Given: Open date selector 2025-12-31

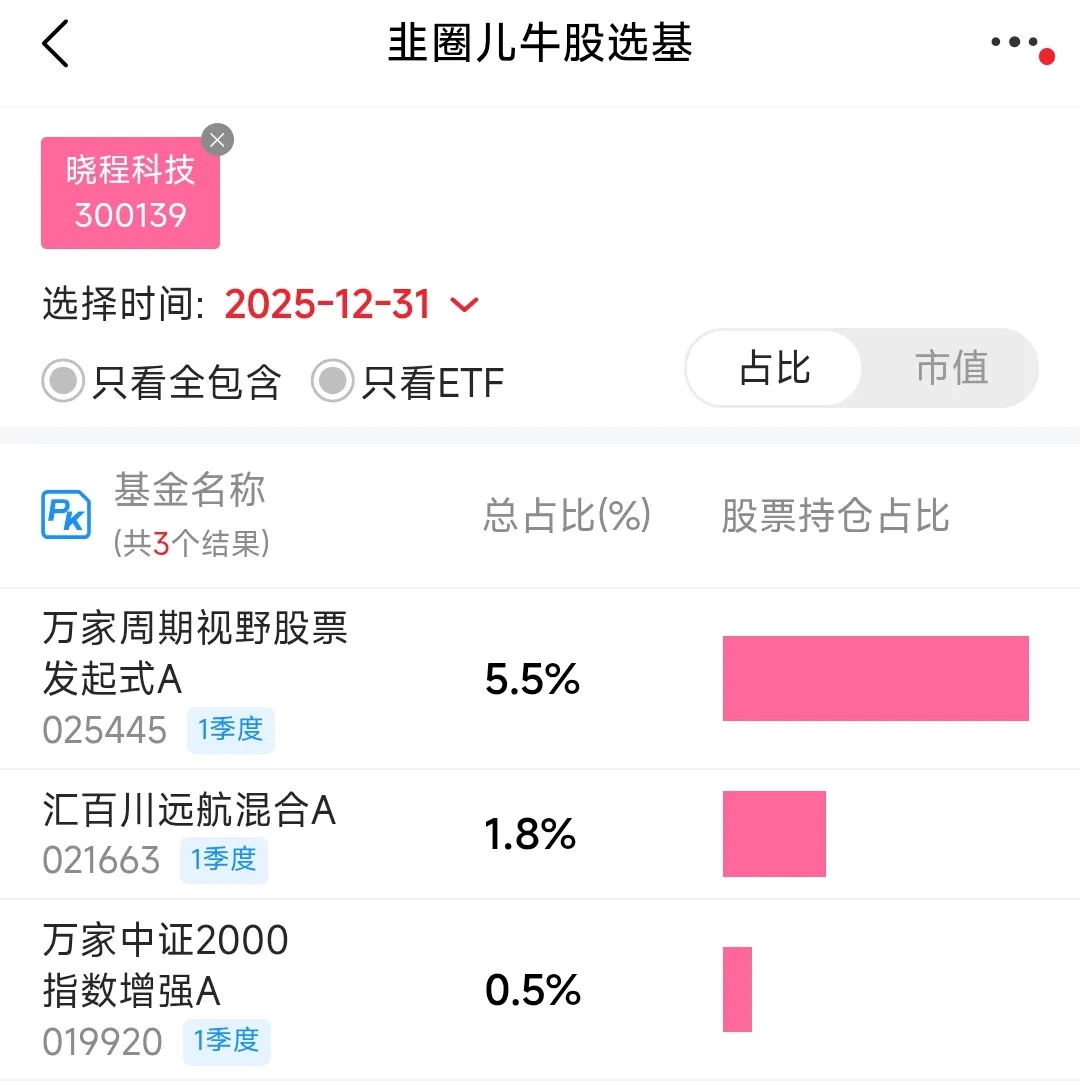Looking at the screenshot, I should [327, 304].
